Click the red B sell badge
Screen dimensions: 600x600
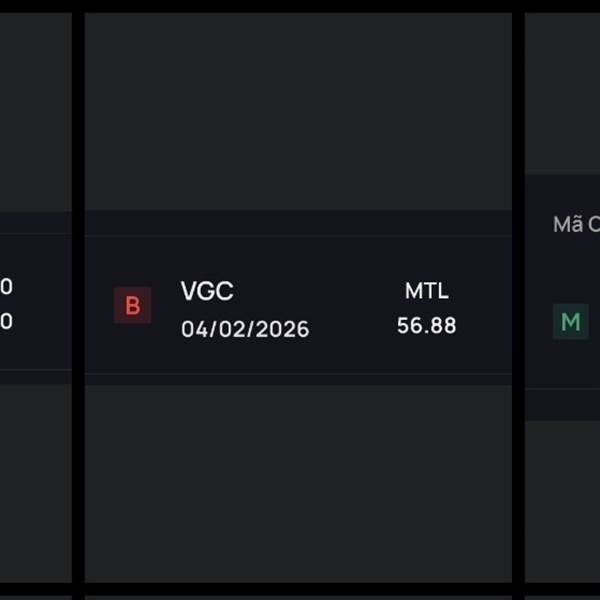[132, 305]
